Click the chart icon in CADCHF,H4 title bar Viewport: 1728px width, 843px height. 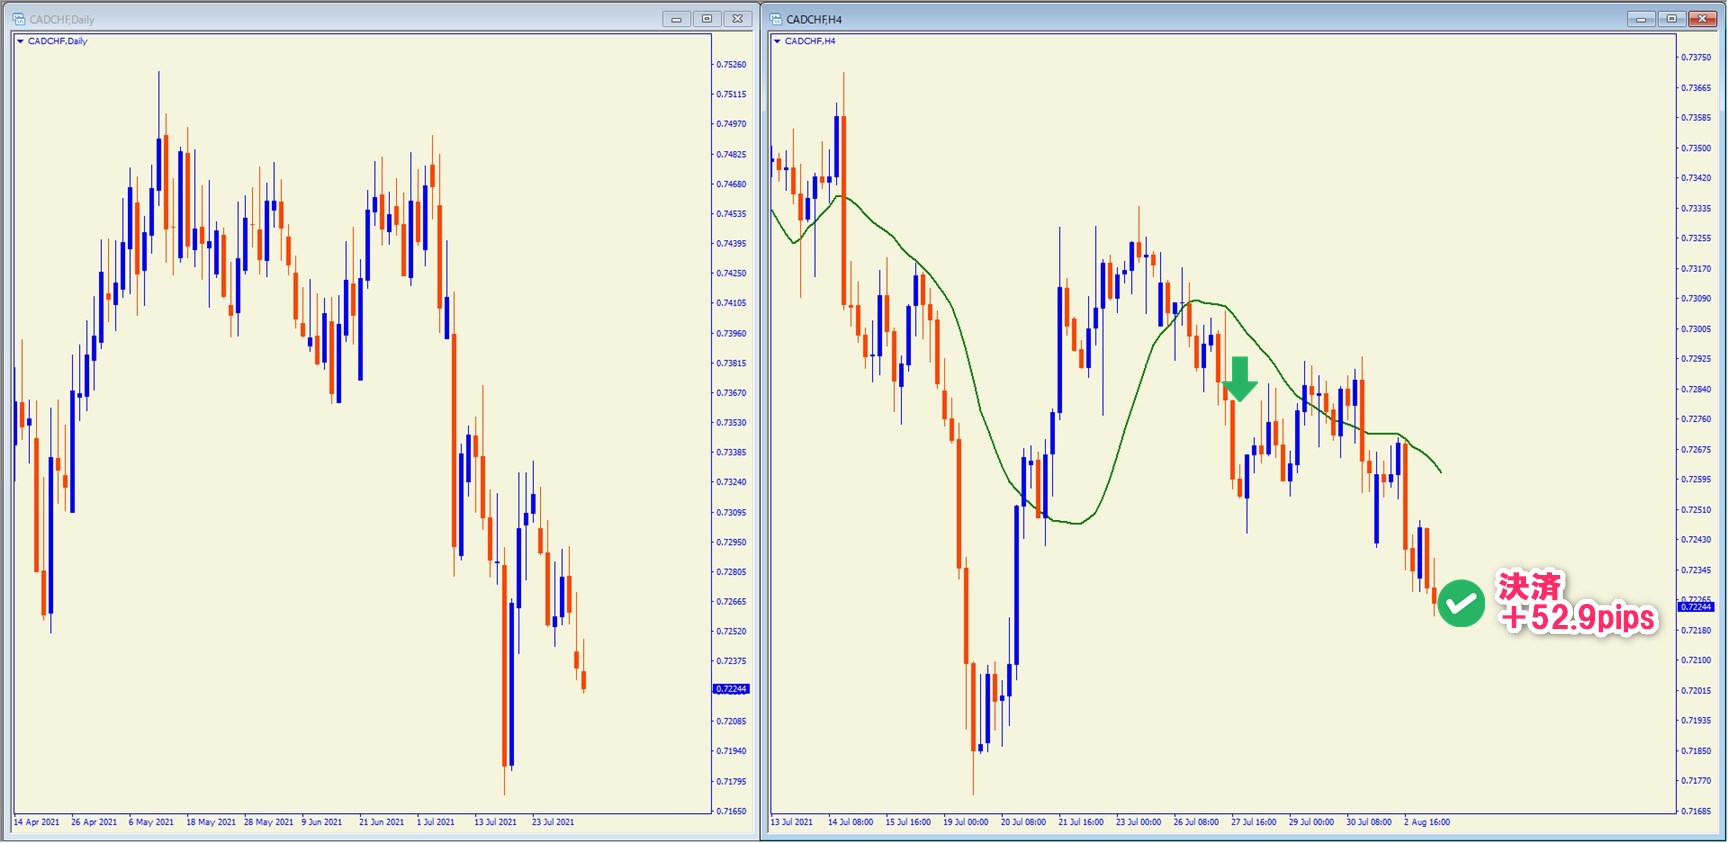click(776, 19)
